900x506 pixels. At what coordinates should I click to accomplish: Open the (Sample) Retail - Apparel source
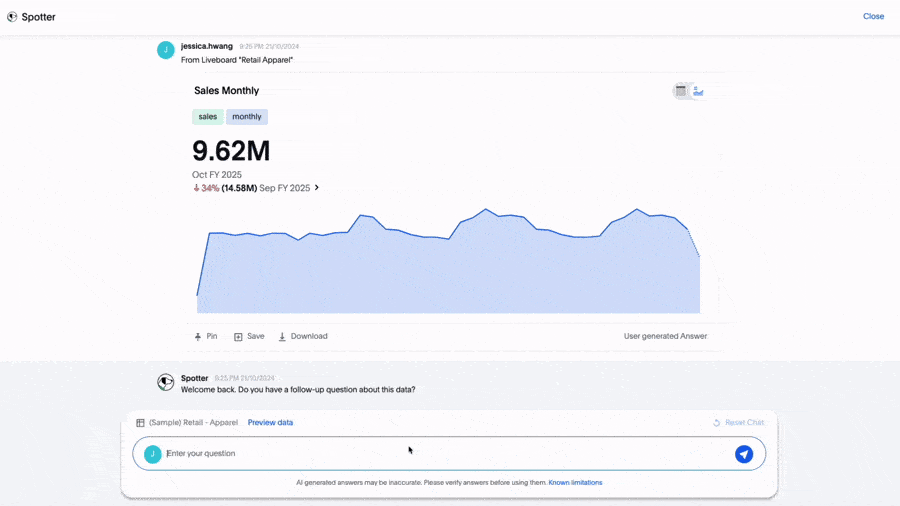[x=193, y=423]
